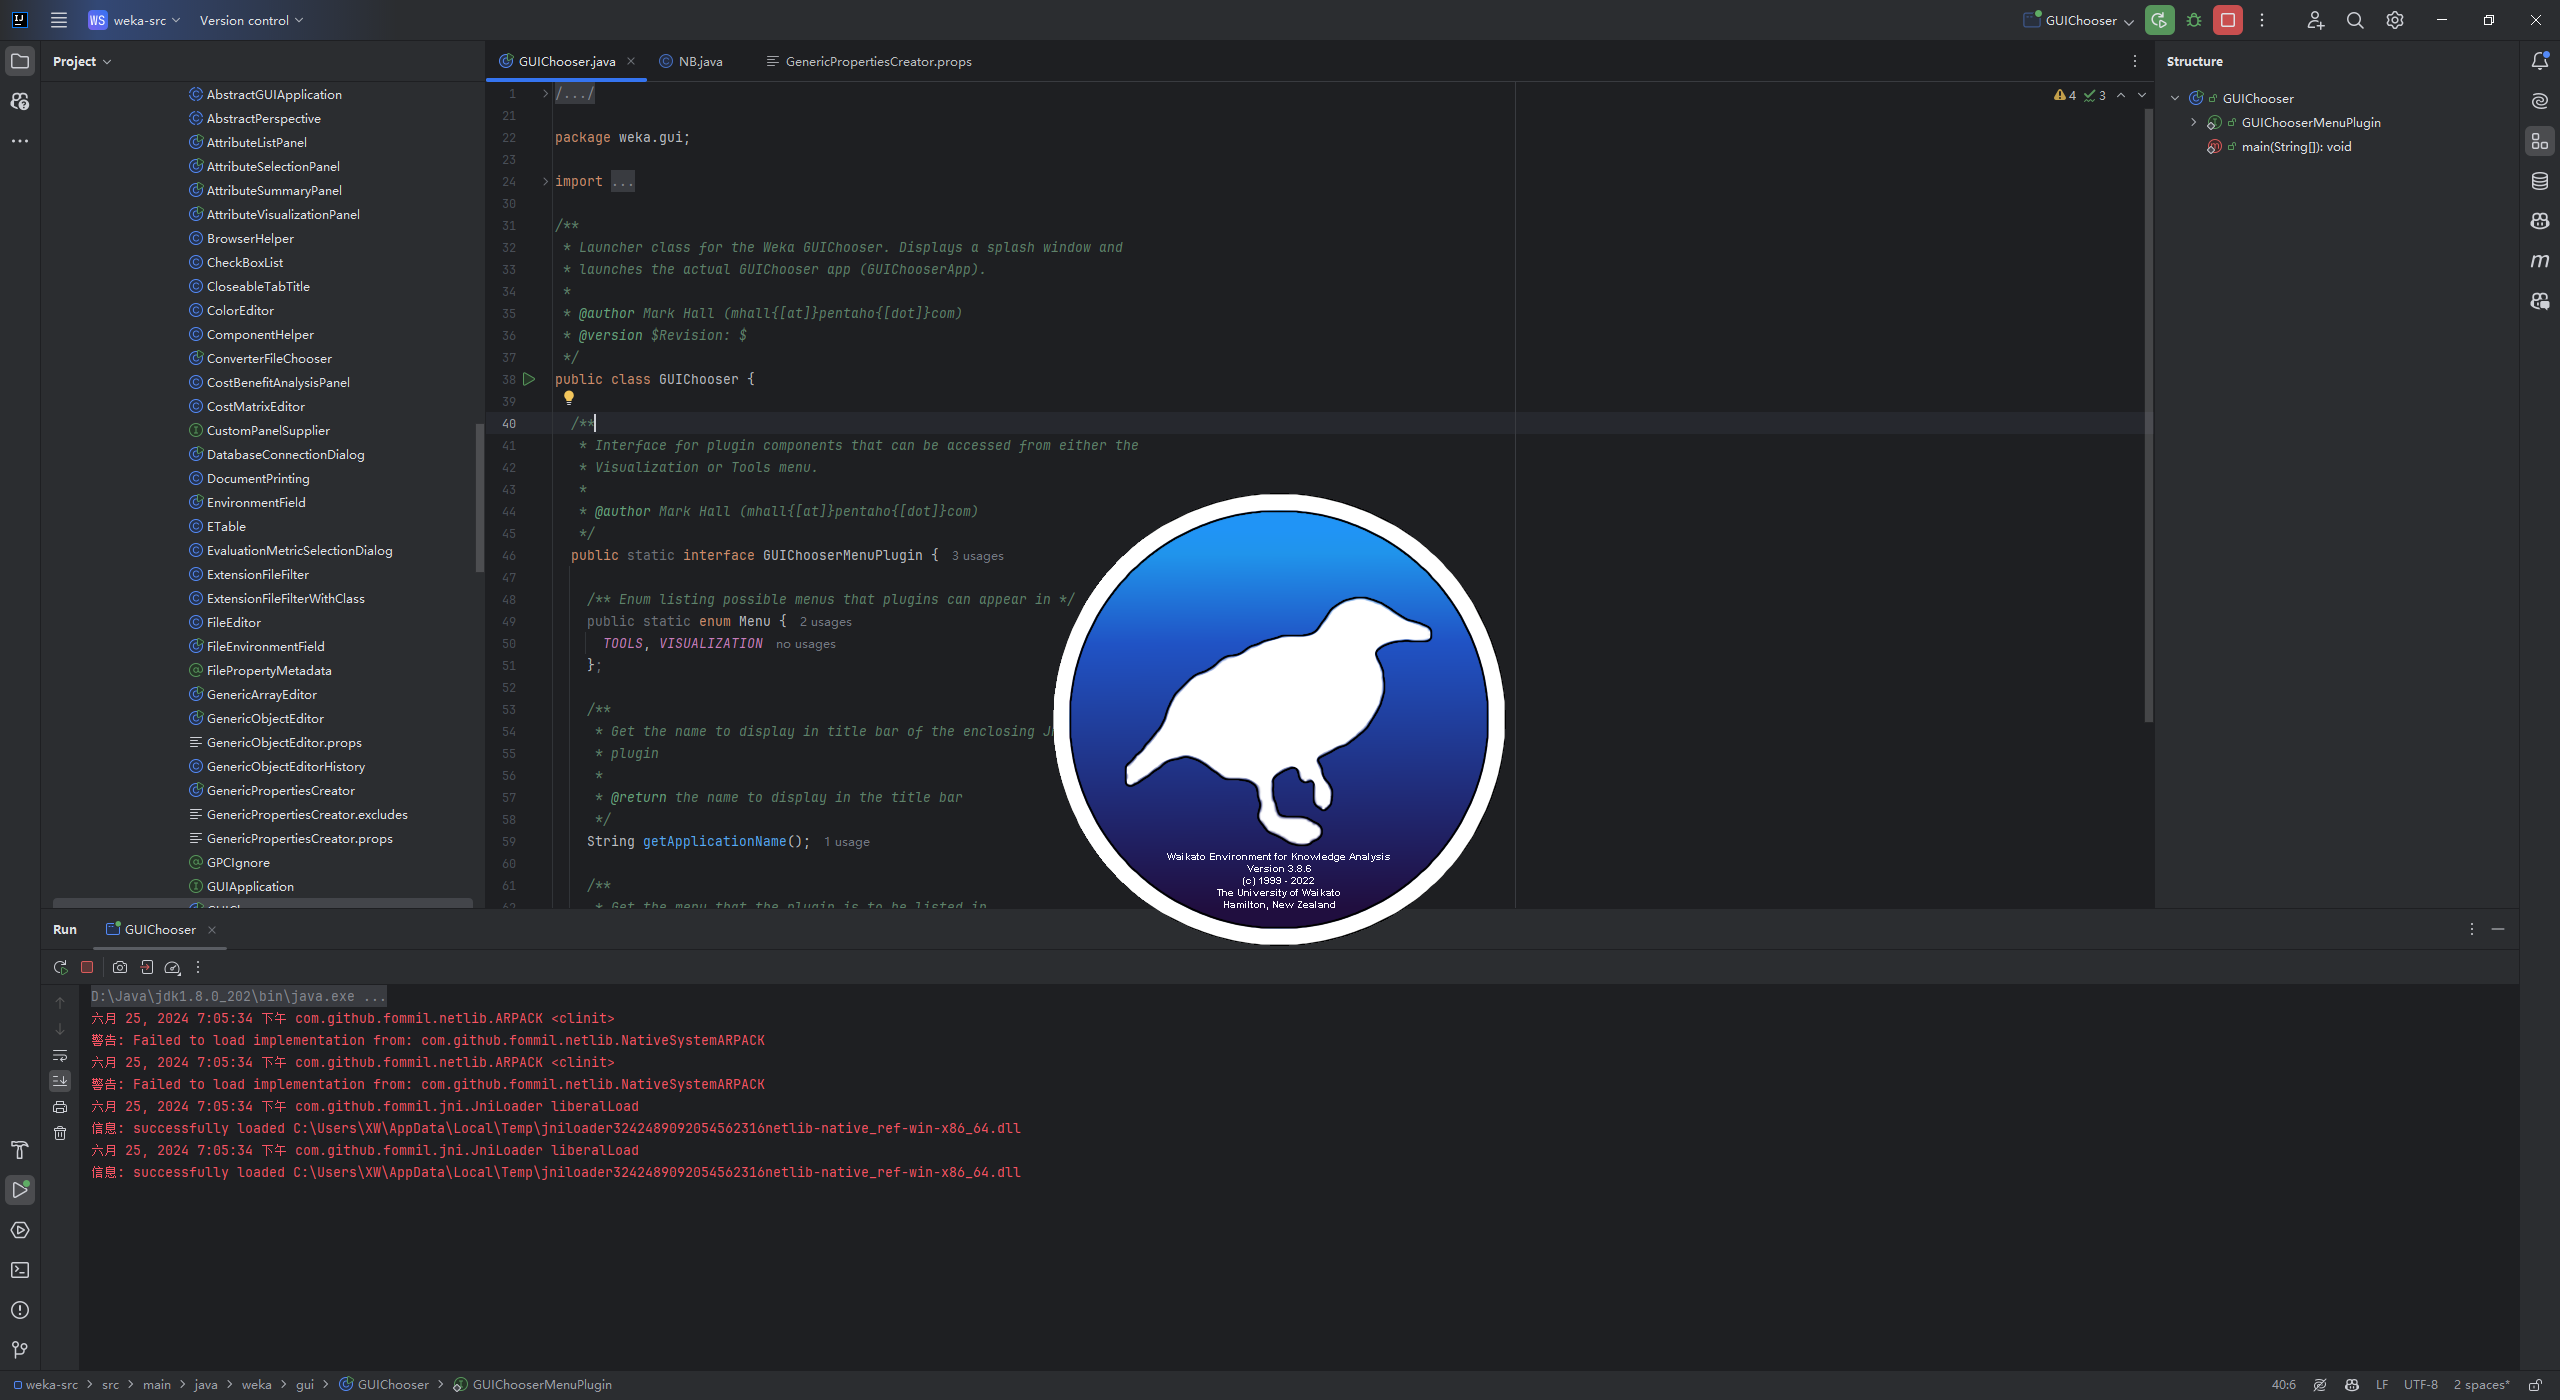Click the project tree vertical scrollbar
2560x1400 pixels.
[480, 497]
